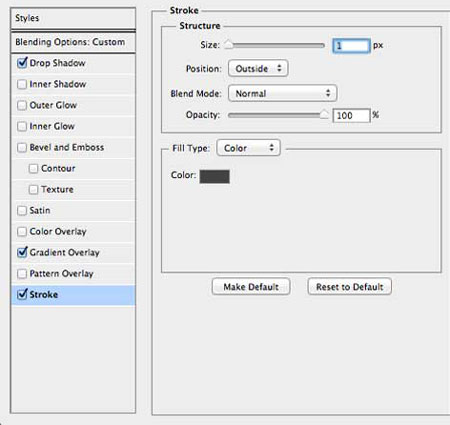Select the Stroke label in styles list

(x=44, y=294)
